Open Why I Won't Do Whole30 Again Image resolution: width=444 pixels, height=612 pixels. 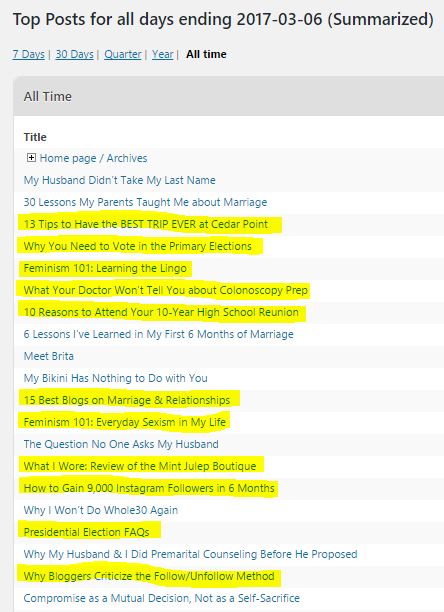pos(101,510)
